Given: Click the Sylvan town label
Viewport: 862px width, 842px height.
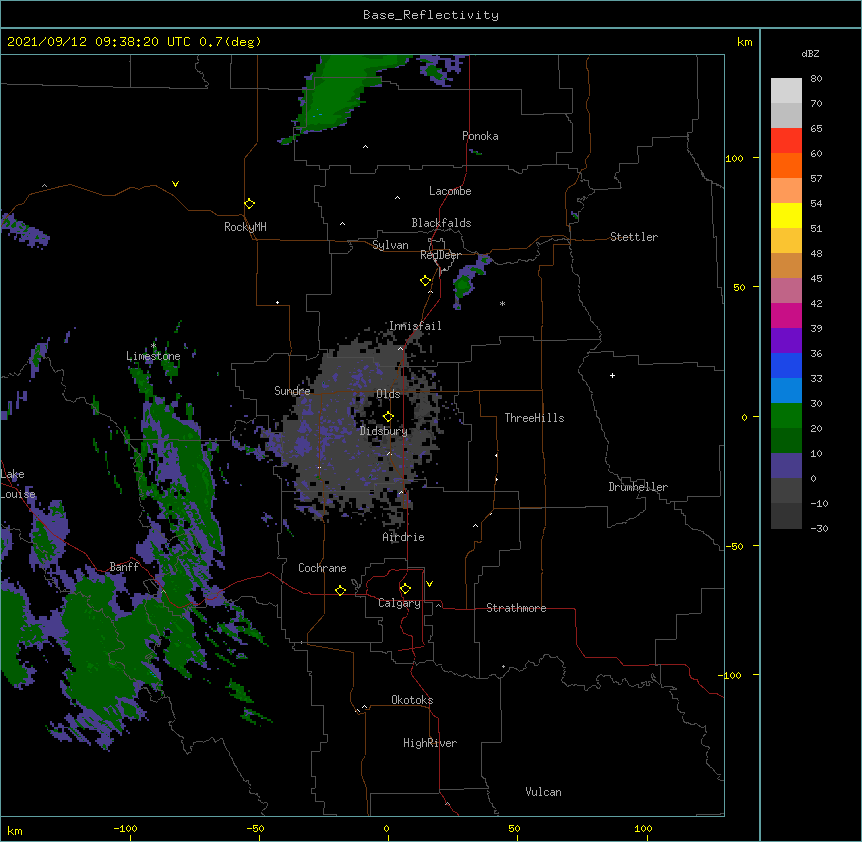Looking at the screenshot, I should tap(390, 245).
